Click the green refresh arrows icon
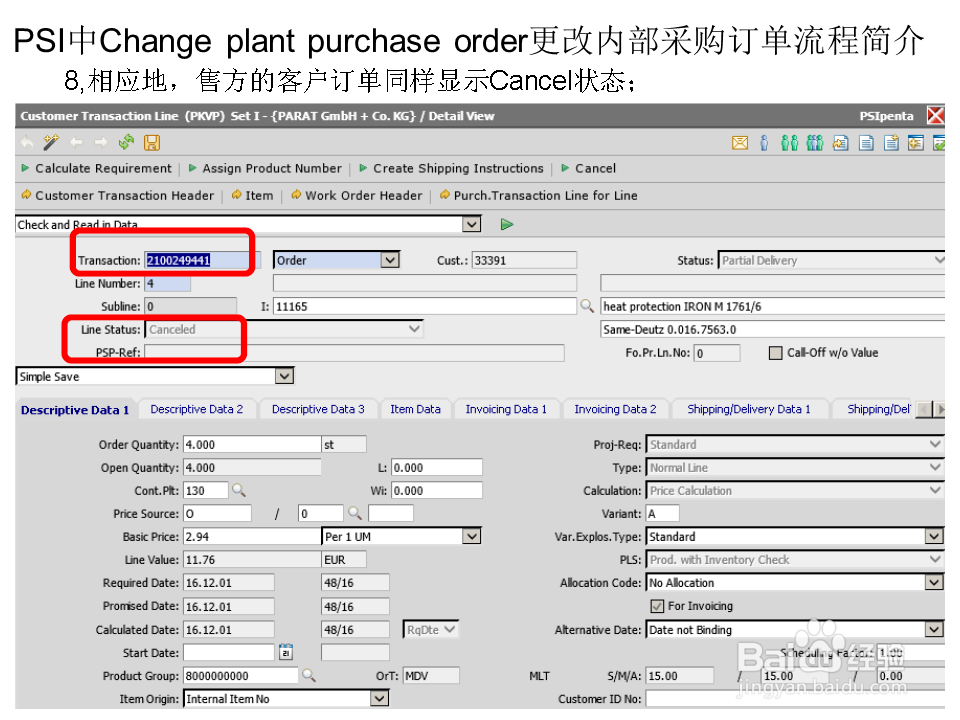 [x=126, y=143]
